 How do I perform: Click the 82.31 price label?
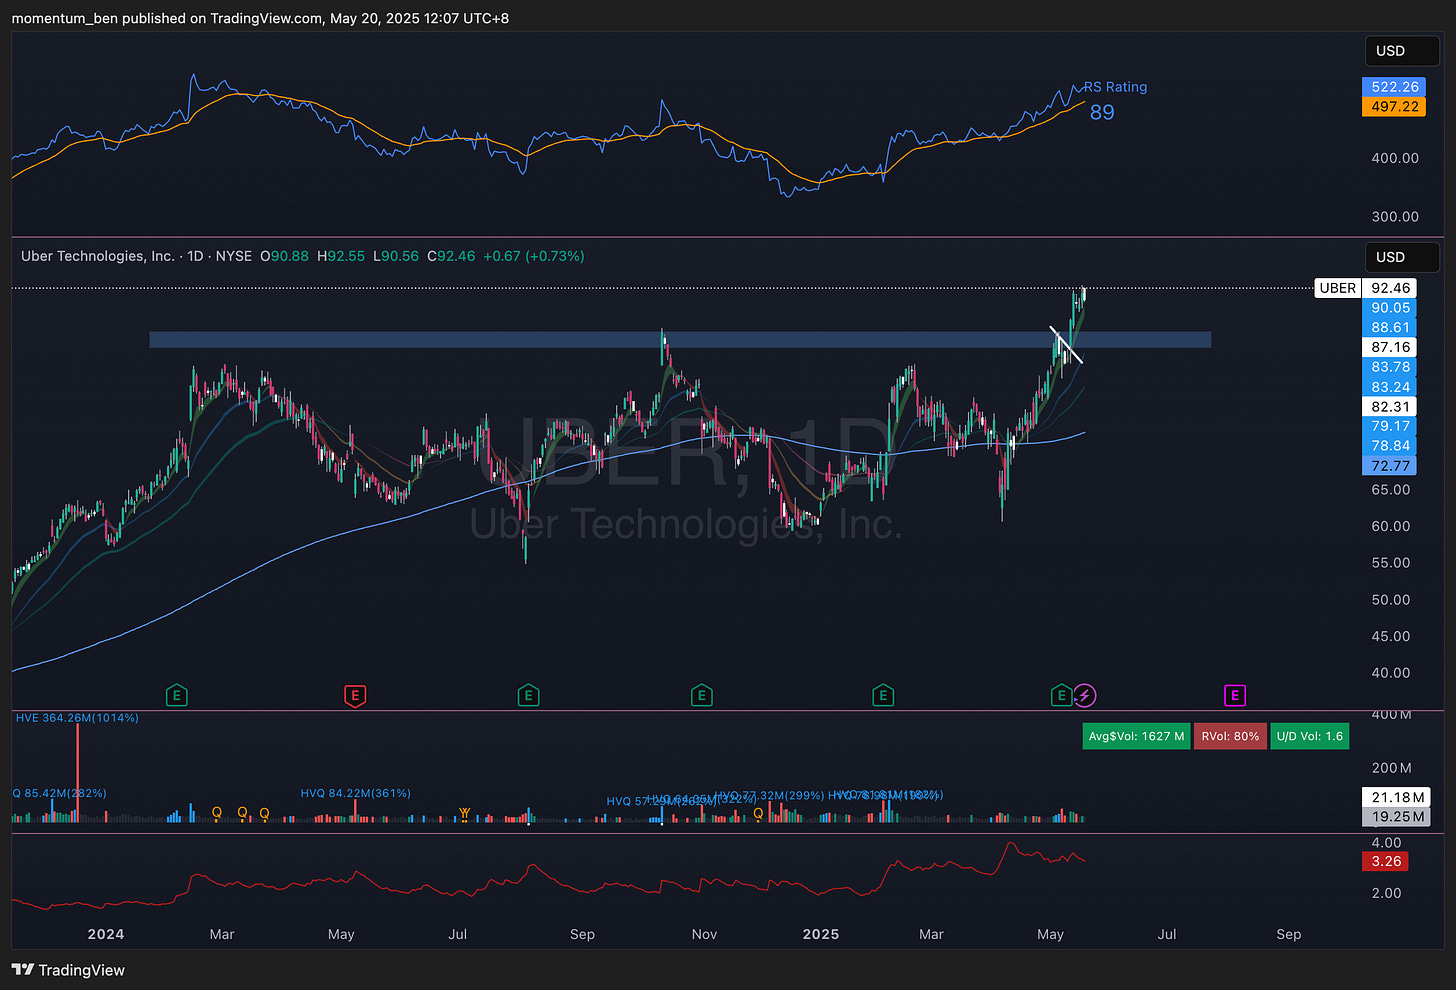click(x=1390, y=407)
